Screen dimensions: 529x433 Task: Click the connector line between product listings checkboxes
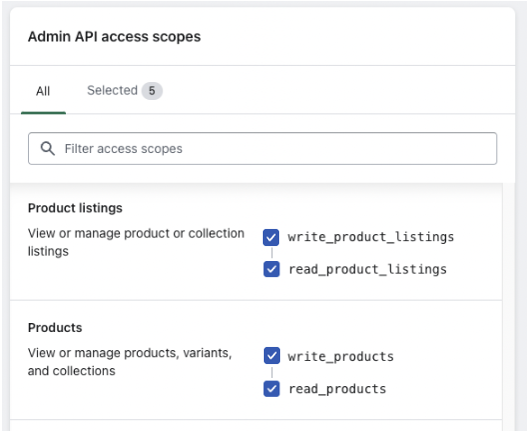point(272,253)
